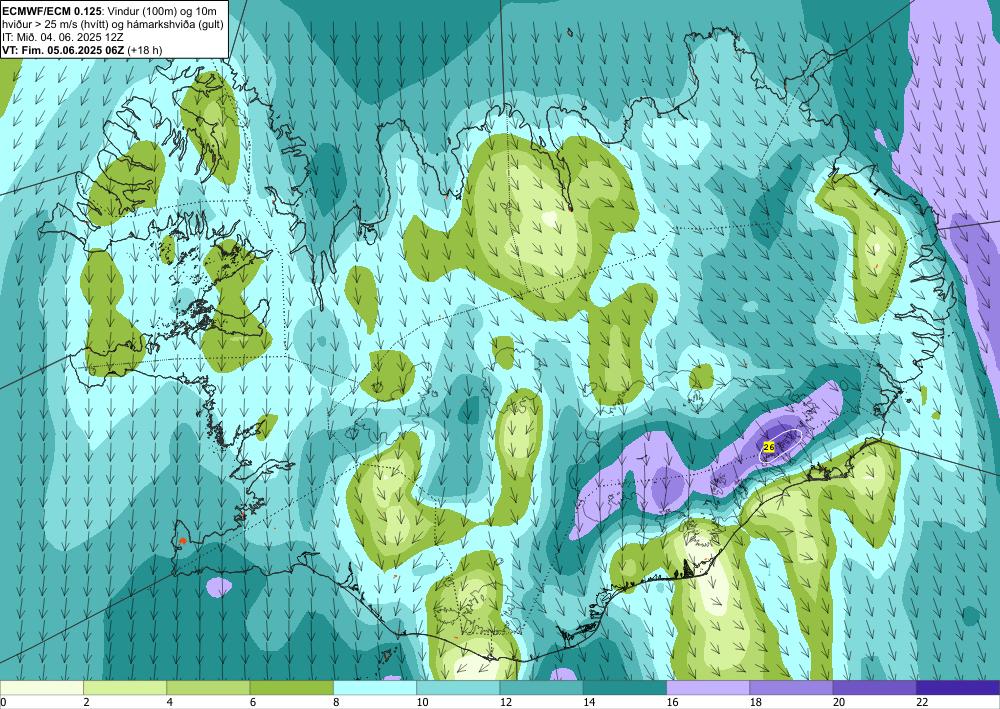This screenshot has height=709, width=1000.
Task: Click the "18" scale label
Action: coord(756,702)
